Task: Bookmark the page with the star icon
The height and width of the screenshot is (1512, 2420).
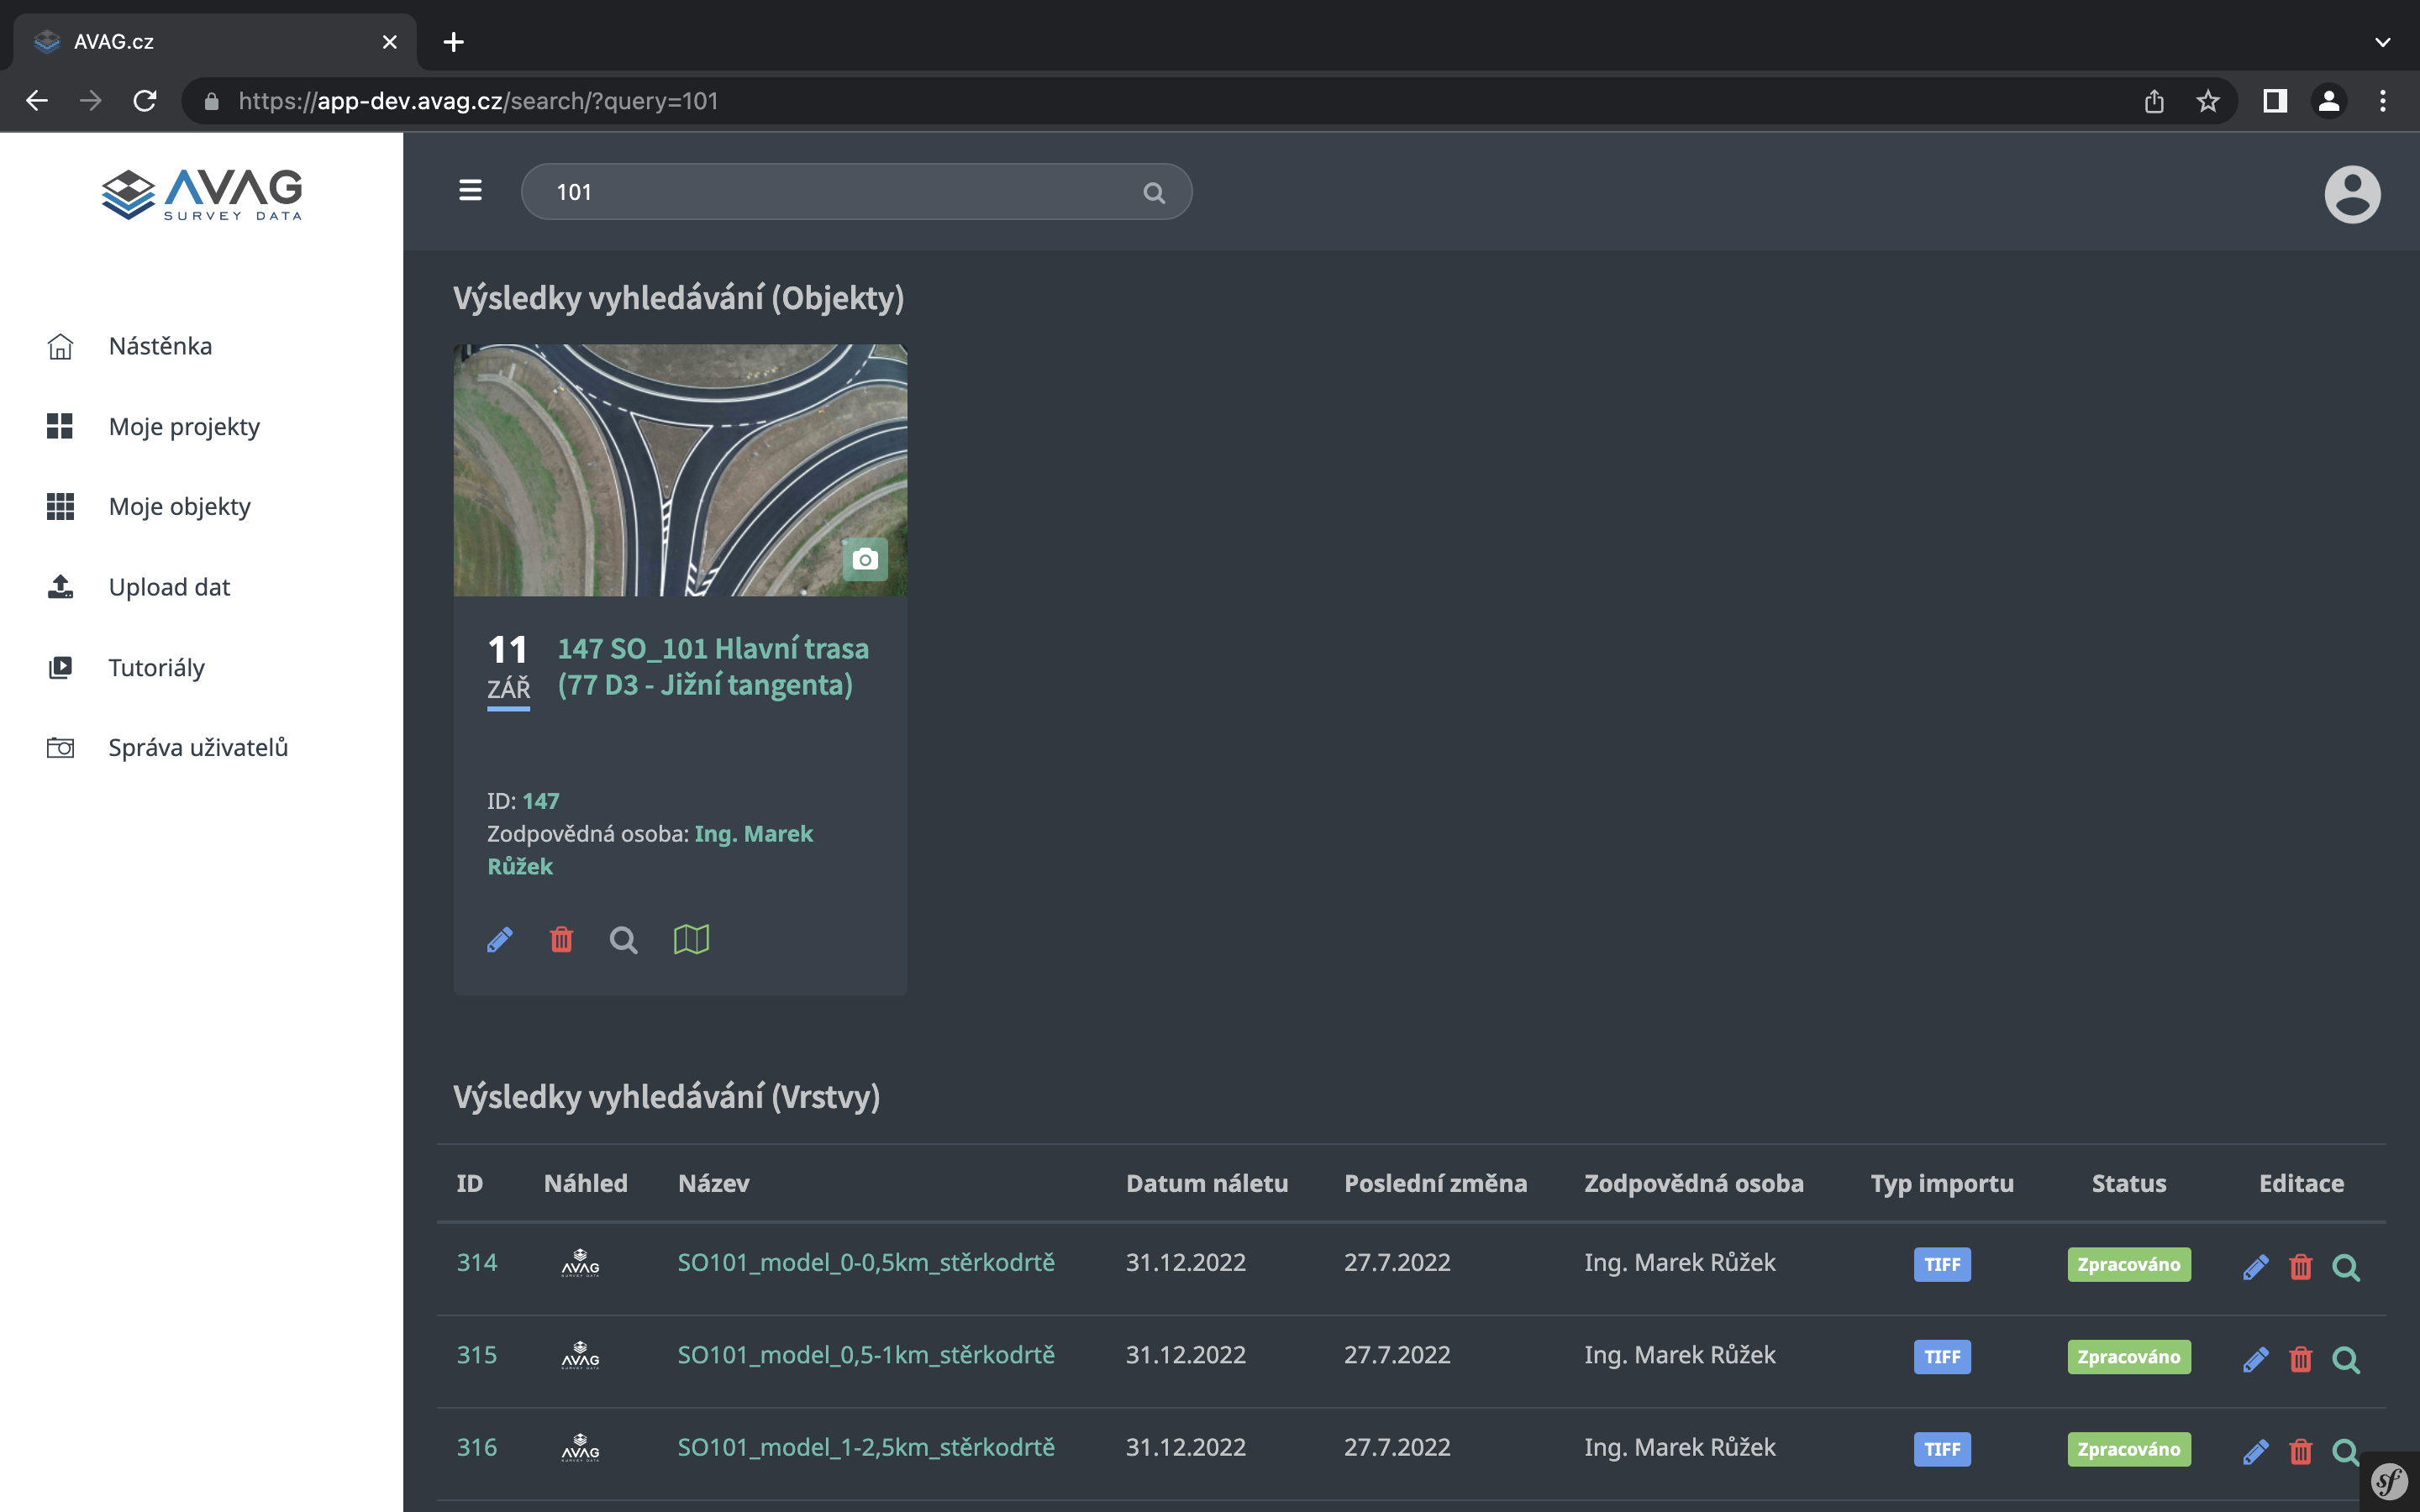Action: [x=2207, y=101]
